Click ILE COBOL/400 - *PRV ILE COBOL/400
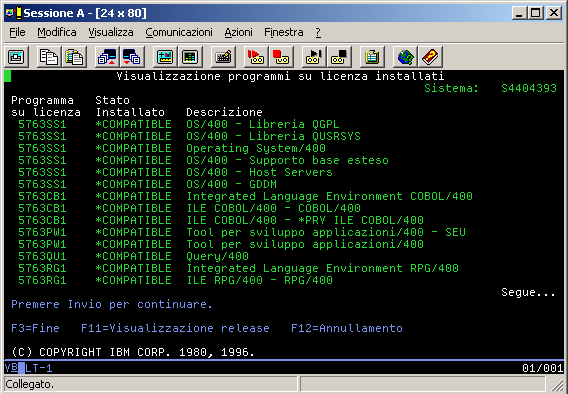The height and width of the screenshot is (394, 568). 305,220
